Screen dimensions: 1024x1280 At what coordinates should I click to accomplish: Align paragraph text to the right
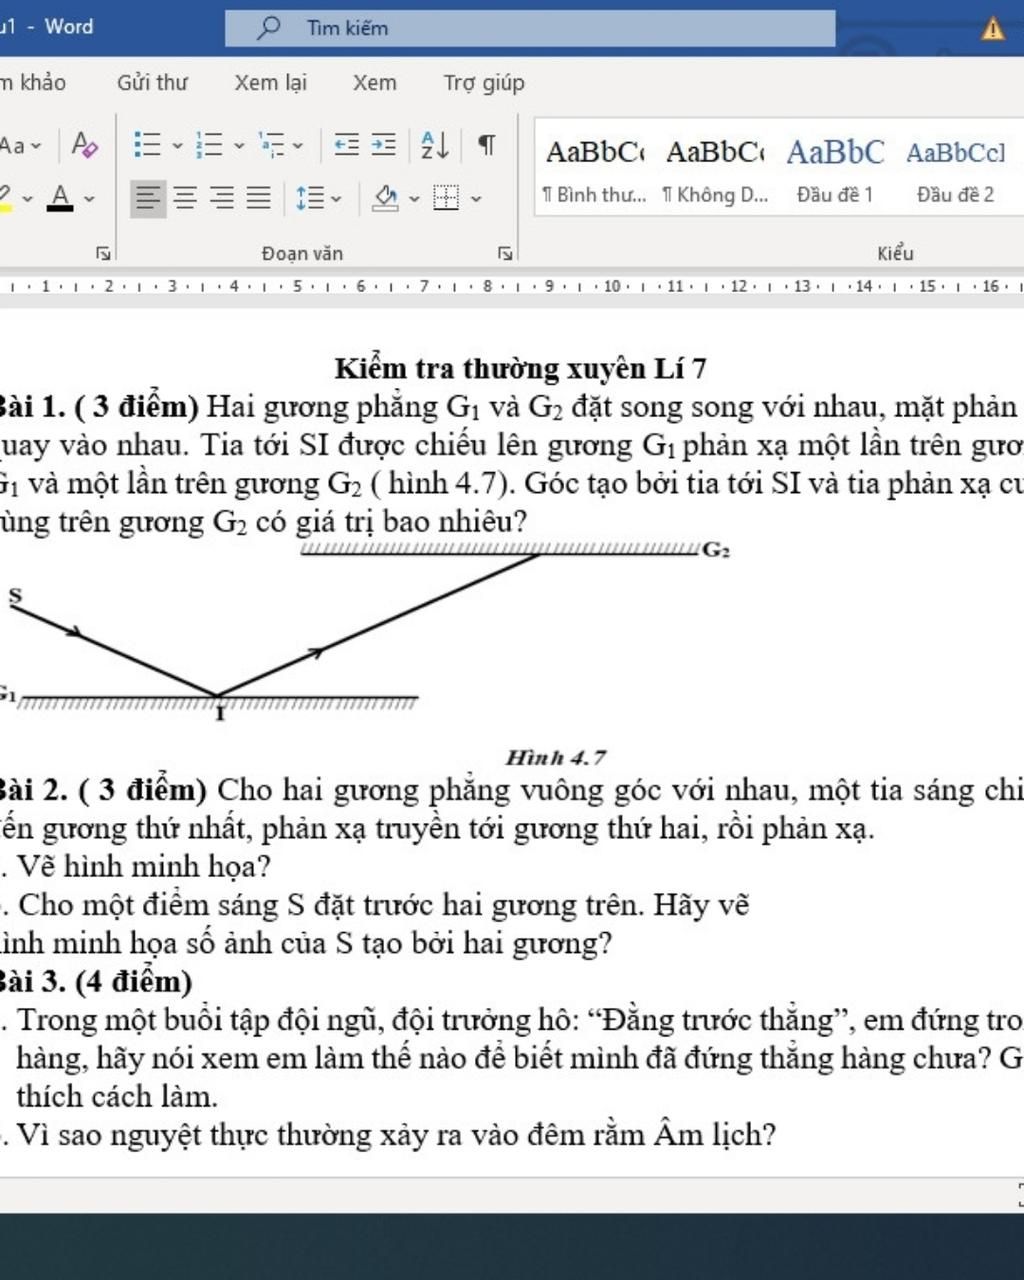pyautogui.click(x=222, y=198)
